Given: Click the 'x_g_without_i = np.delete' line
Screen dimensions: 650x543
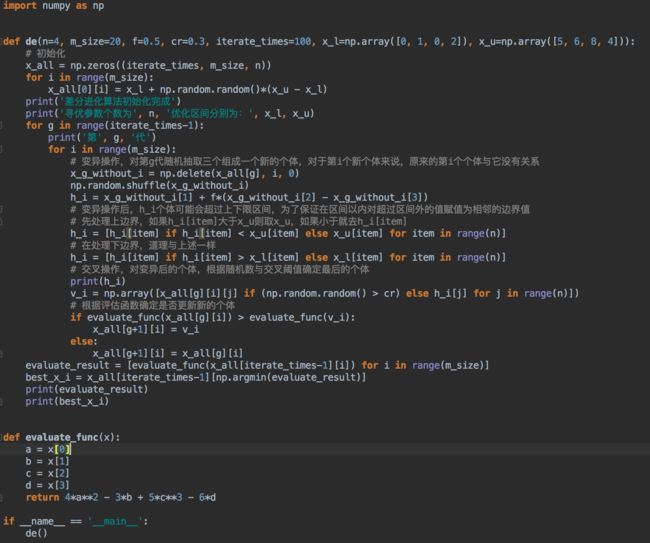Looking at the screenshot, I should coord(184,174).
